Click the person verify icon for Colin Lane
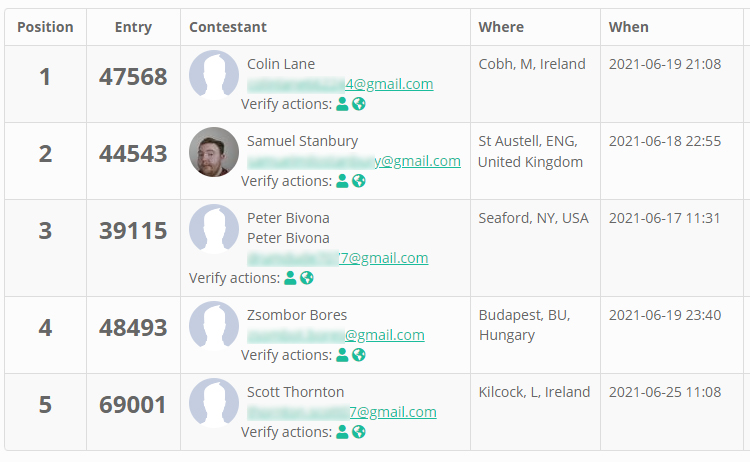This screenshot has width=750, height=462. [342, 104]
